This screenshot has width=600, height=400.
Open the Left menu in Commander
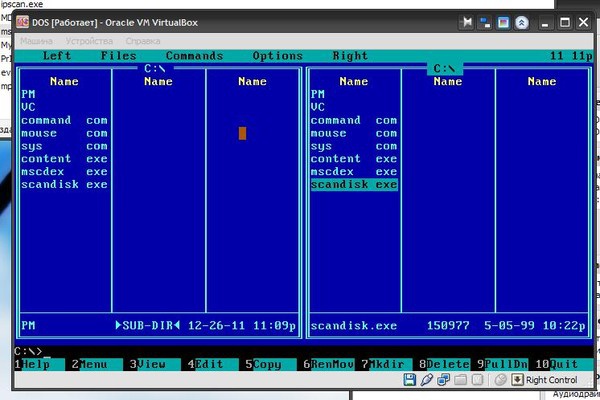coord(57,56)
